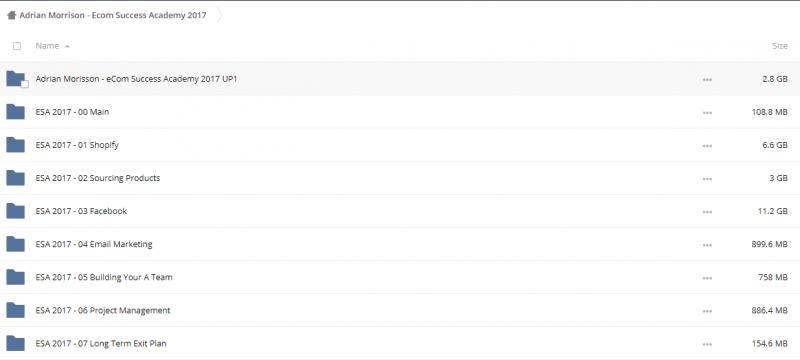Screen dimensions: 800x360
Task: Open three-dot menu for 05 Building Your A Team
Action: [707, 278]
